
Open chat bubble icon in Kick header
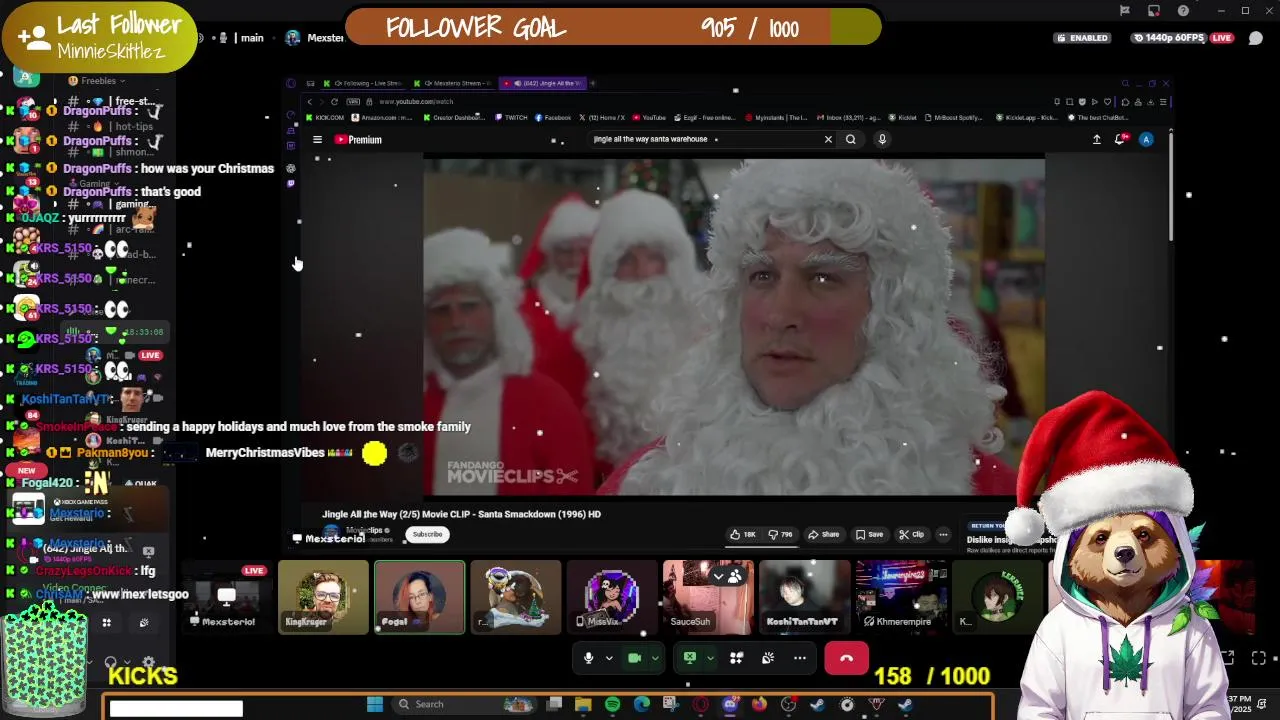pos(1256,38)
